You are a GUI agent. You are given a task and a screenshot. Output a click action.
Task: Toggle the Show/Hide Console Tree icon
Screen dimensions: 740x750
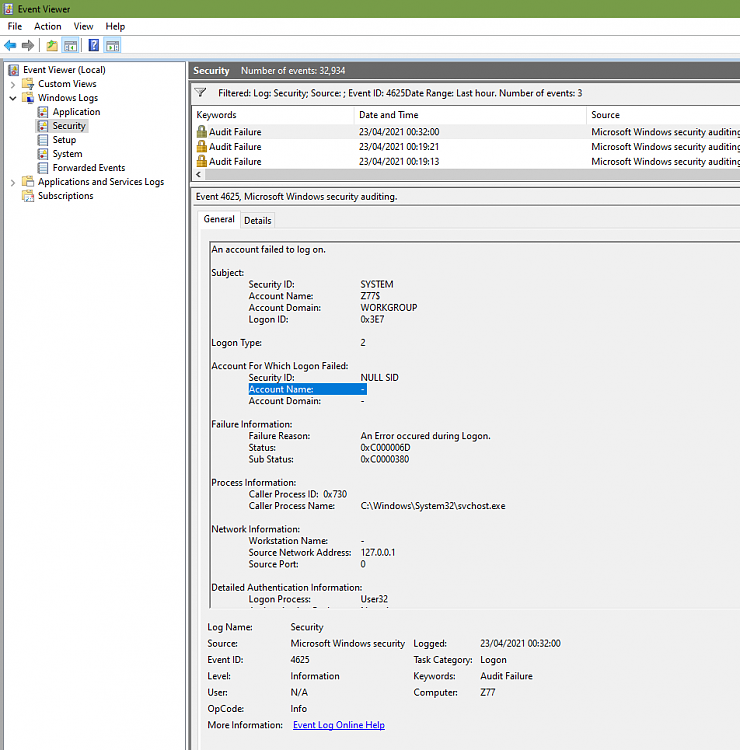(70, 45)
